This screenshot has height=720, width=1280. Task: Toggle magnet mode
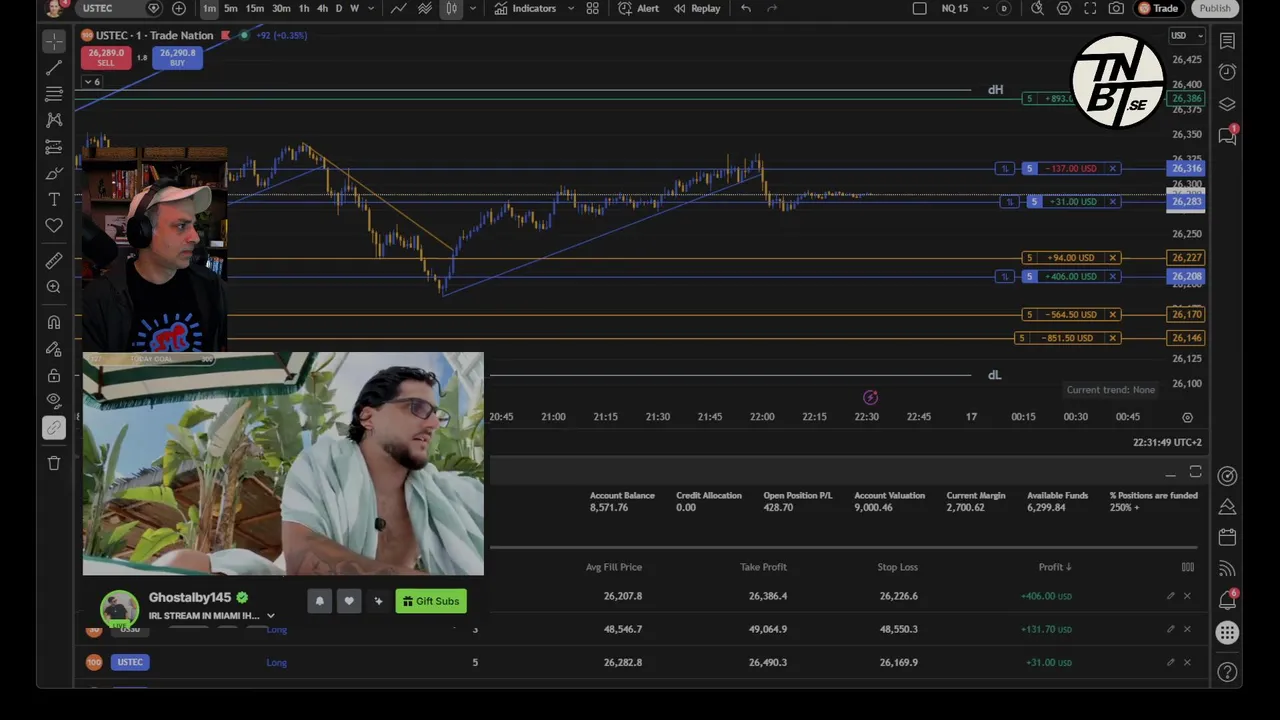[x=54, y=323]
